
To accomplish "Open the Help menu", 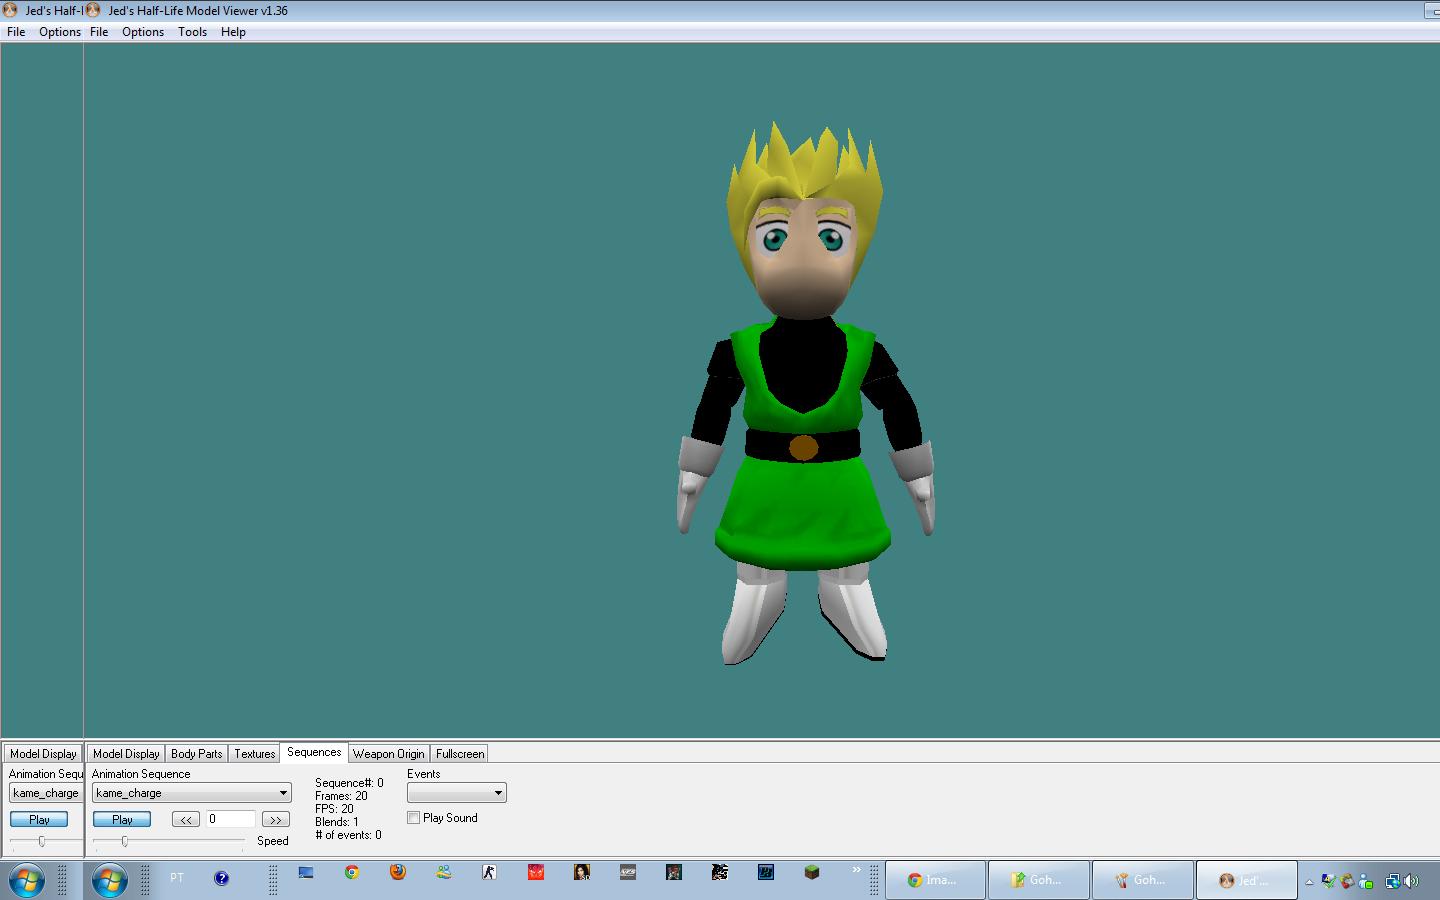I will pos(233,32).
